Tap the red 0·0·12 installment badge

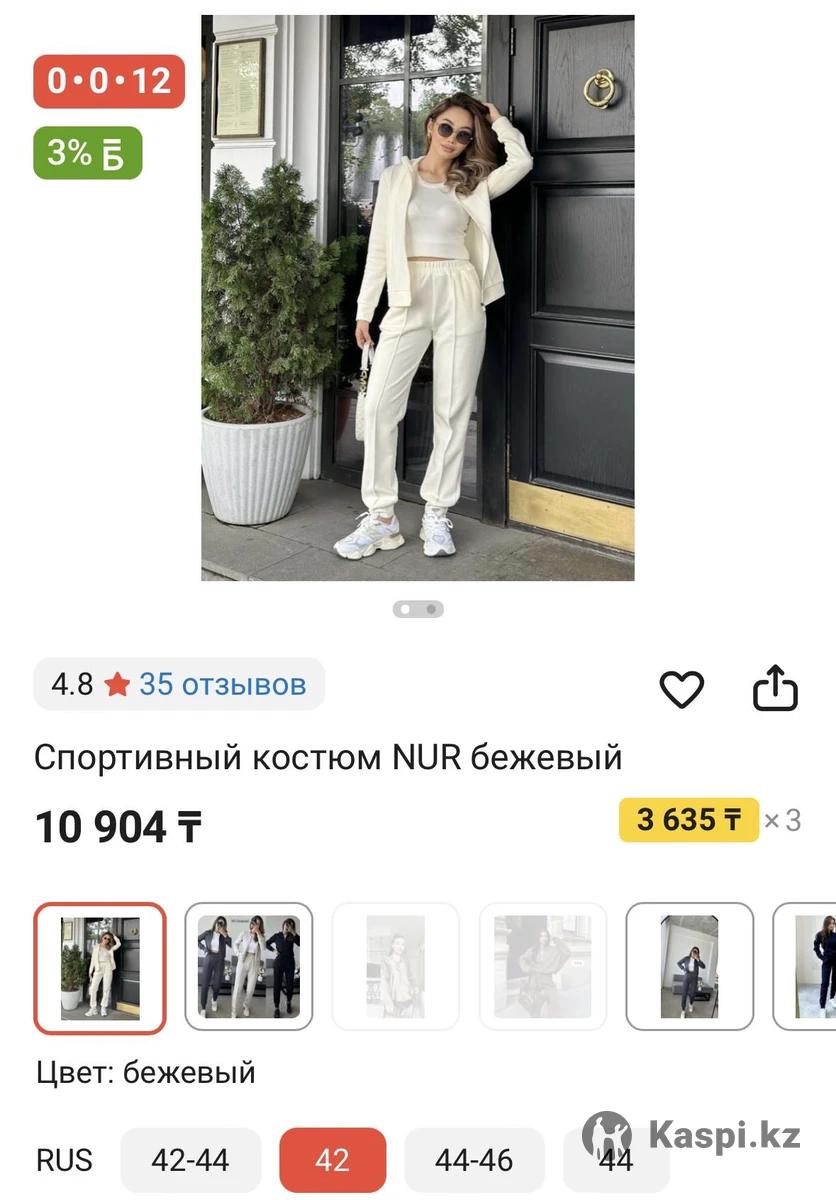[109, 81]
